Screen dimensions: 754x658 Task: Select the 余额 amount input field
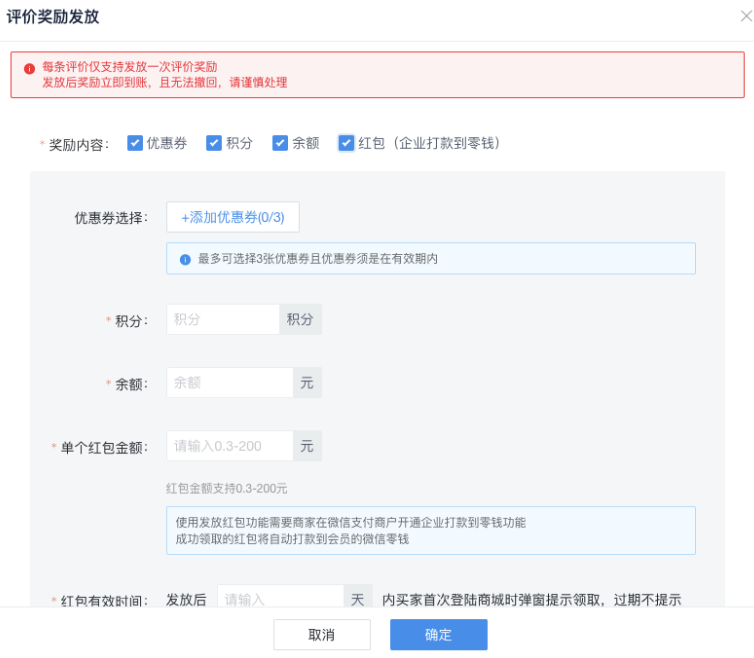[x=229, y=382]
